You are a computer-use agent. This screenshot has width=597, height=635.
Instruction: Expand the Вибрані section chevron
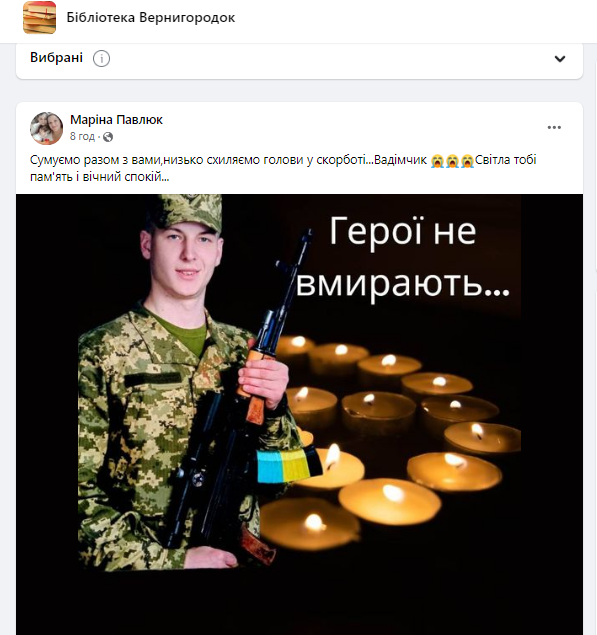(x=560, y=59)
